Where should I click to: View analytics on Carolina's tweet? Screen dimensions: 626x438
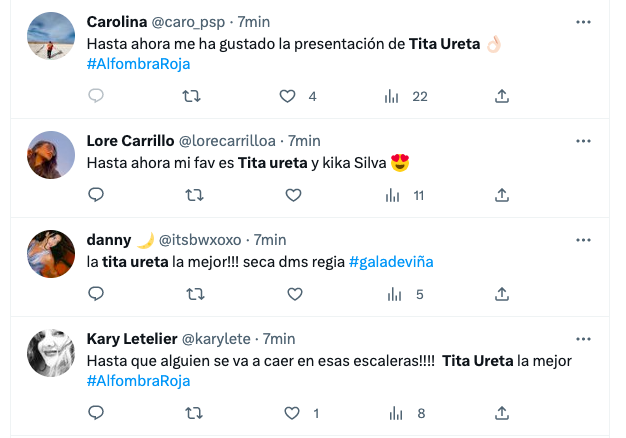[394, 96]
